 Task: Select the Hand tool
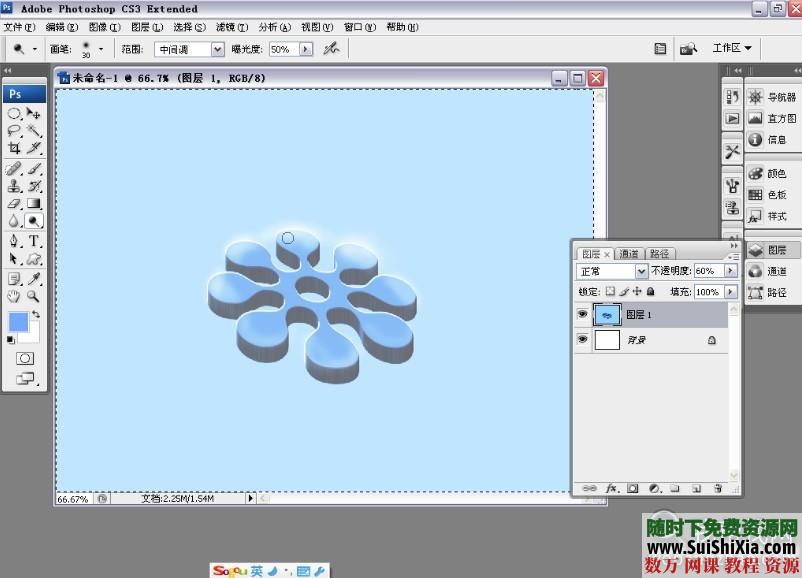tap(15, 296)
